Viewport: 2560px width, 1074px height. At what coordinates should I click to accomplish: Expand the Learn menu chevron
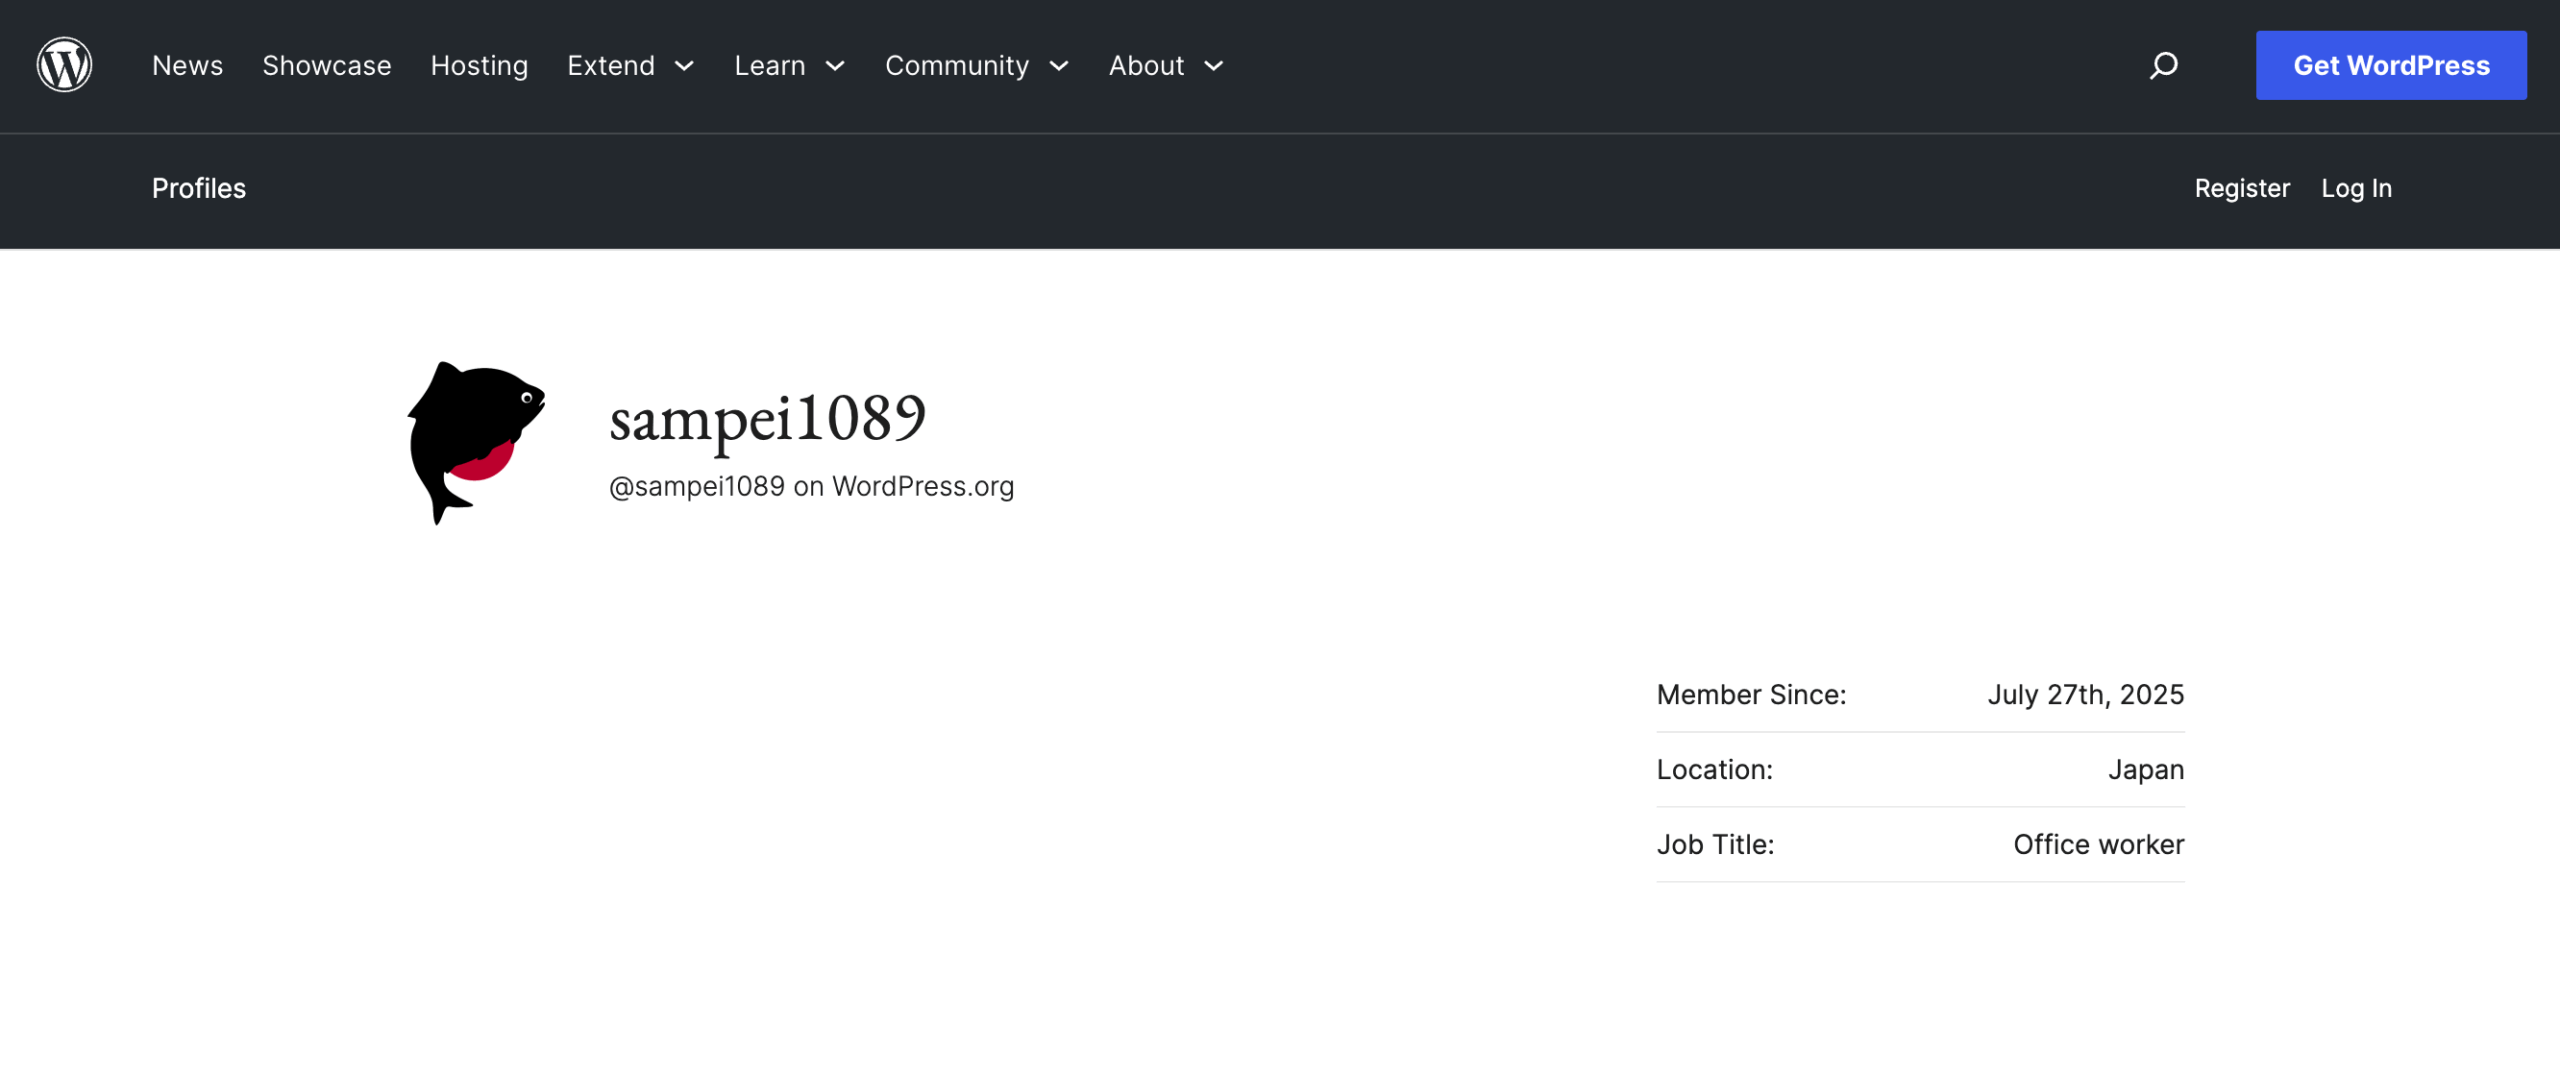(x=835, y=66)
